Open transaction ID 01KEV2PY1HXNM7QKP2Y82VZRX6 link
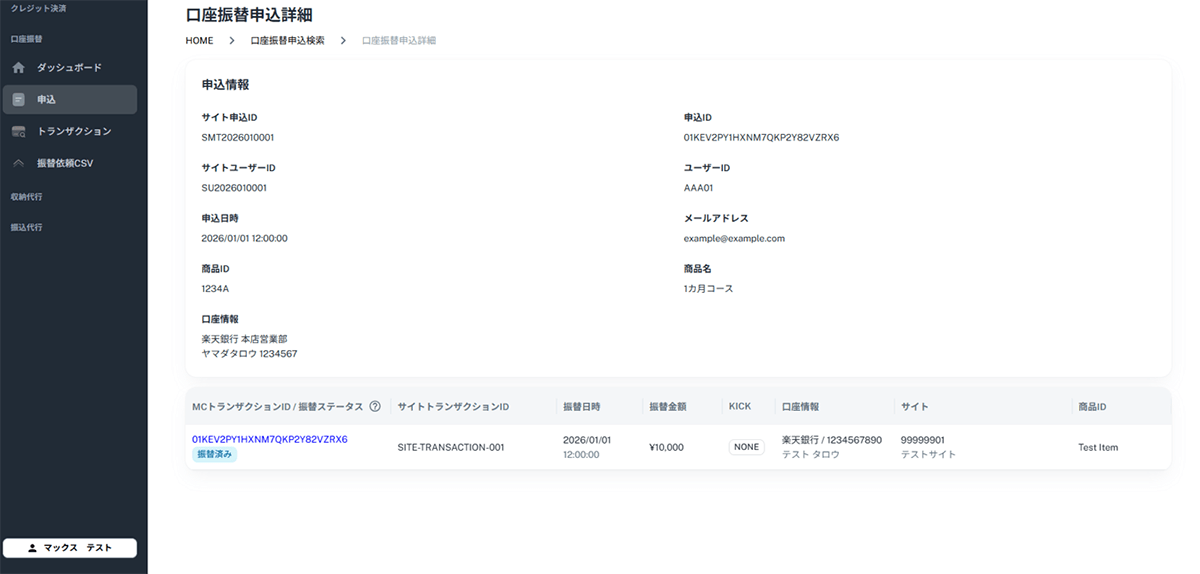The width and height of the screenshot is (1200, 574). click(x=269, y=439)
